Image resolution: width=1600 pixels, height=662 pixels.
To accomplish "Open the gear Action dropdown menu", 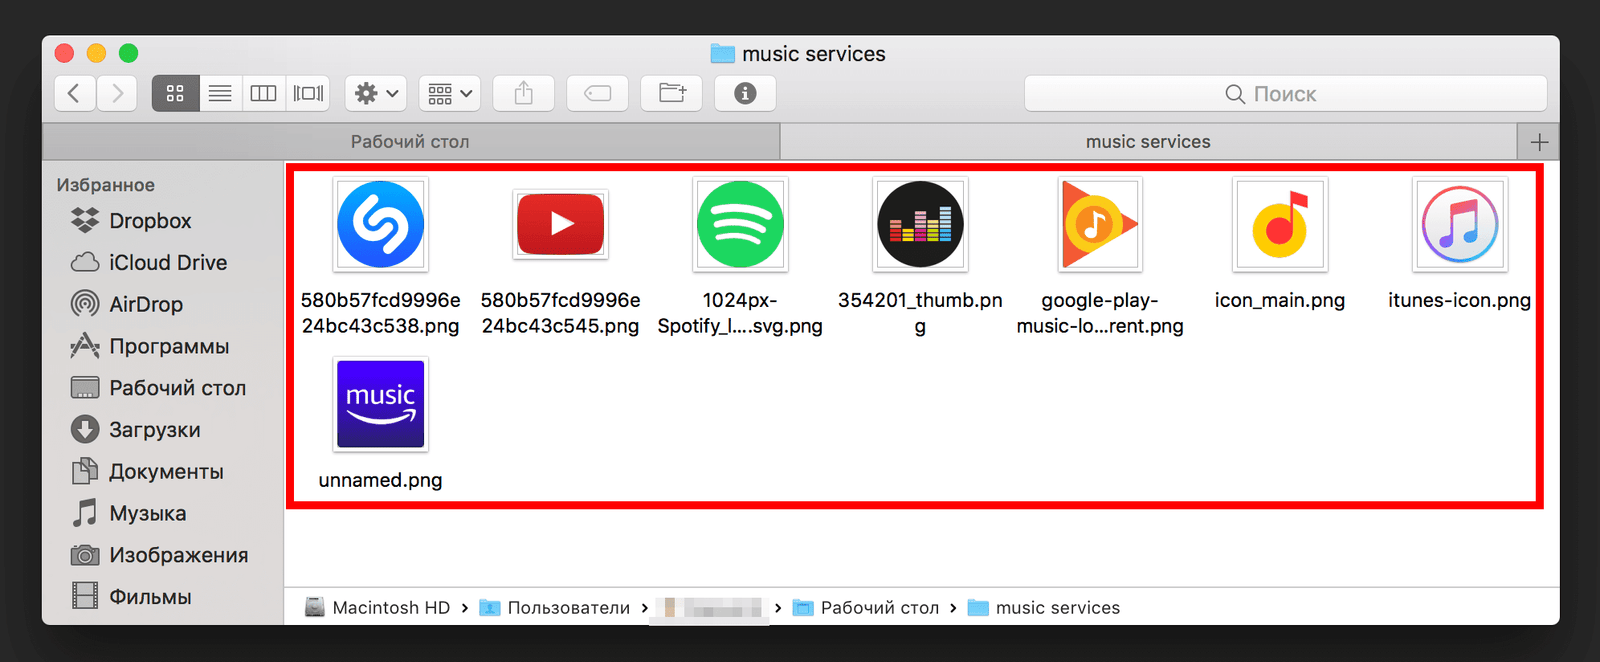I will tap(376, 94).
